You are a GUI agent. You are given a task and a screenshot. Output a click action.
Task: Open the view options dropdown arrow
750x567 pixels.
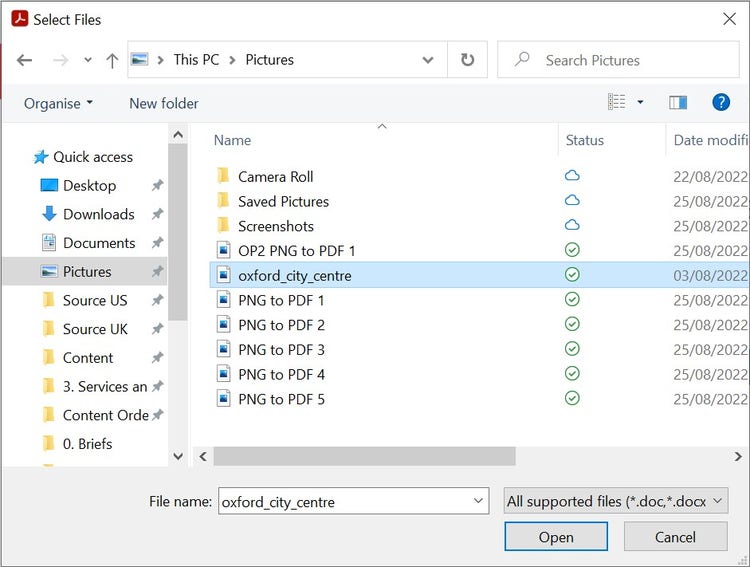(x=641, y=102)
